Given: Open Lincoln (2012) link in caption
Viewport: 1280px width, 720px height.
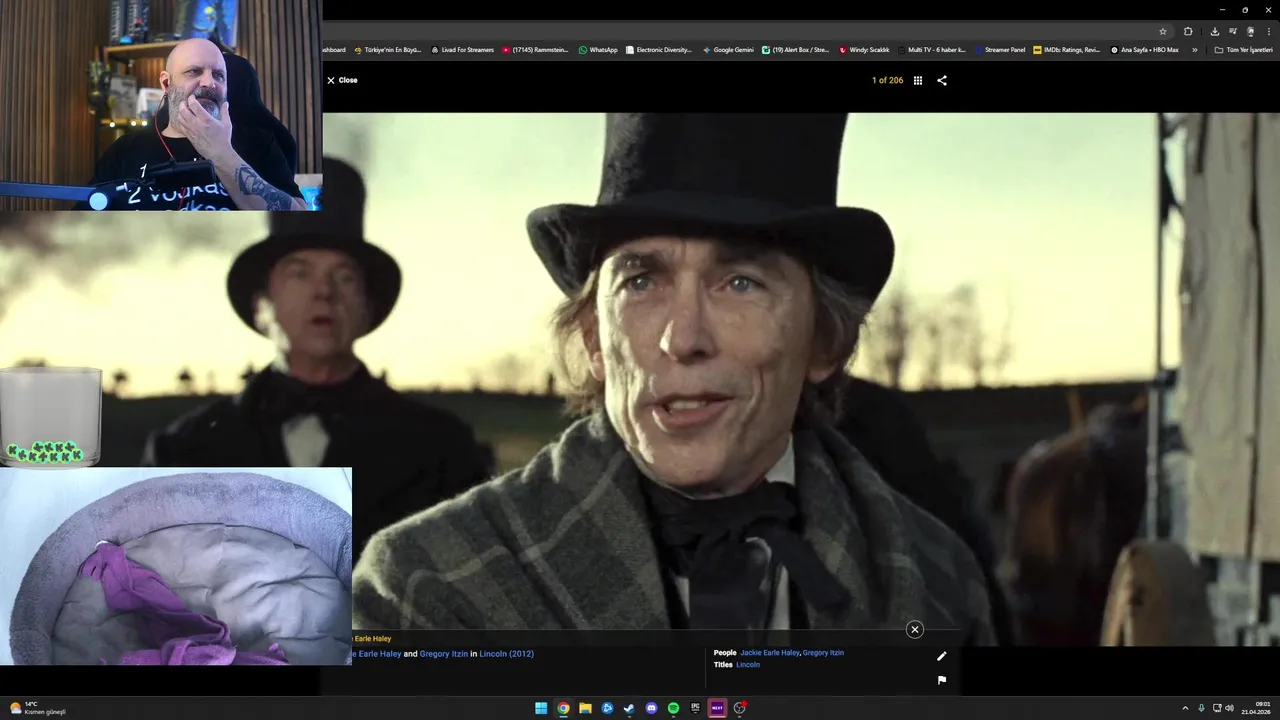Looking at the screenshot, I should click(506, 654).
